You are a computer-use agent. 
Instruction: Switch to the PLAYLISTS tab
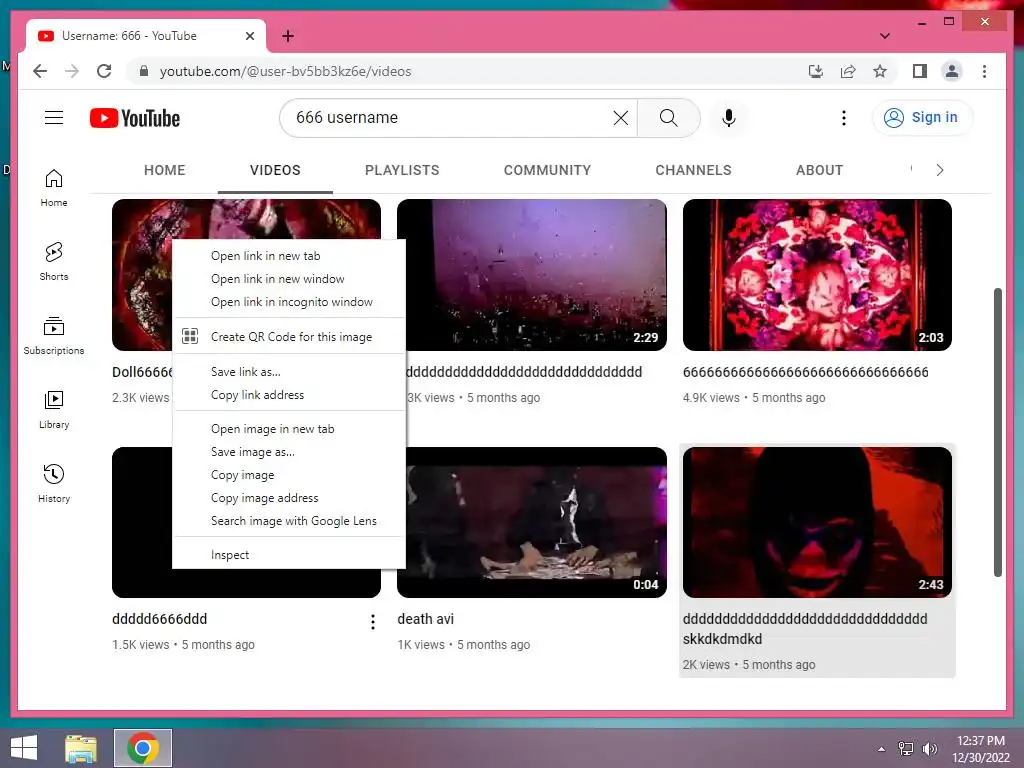tap(402, 170)
